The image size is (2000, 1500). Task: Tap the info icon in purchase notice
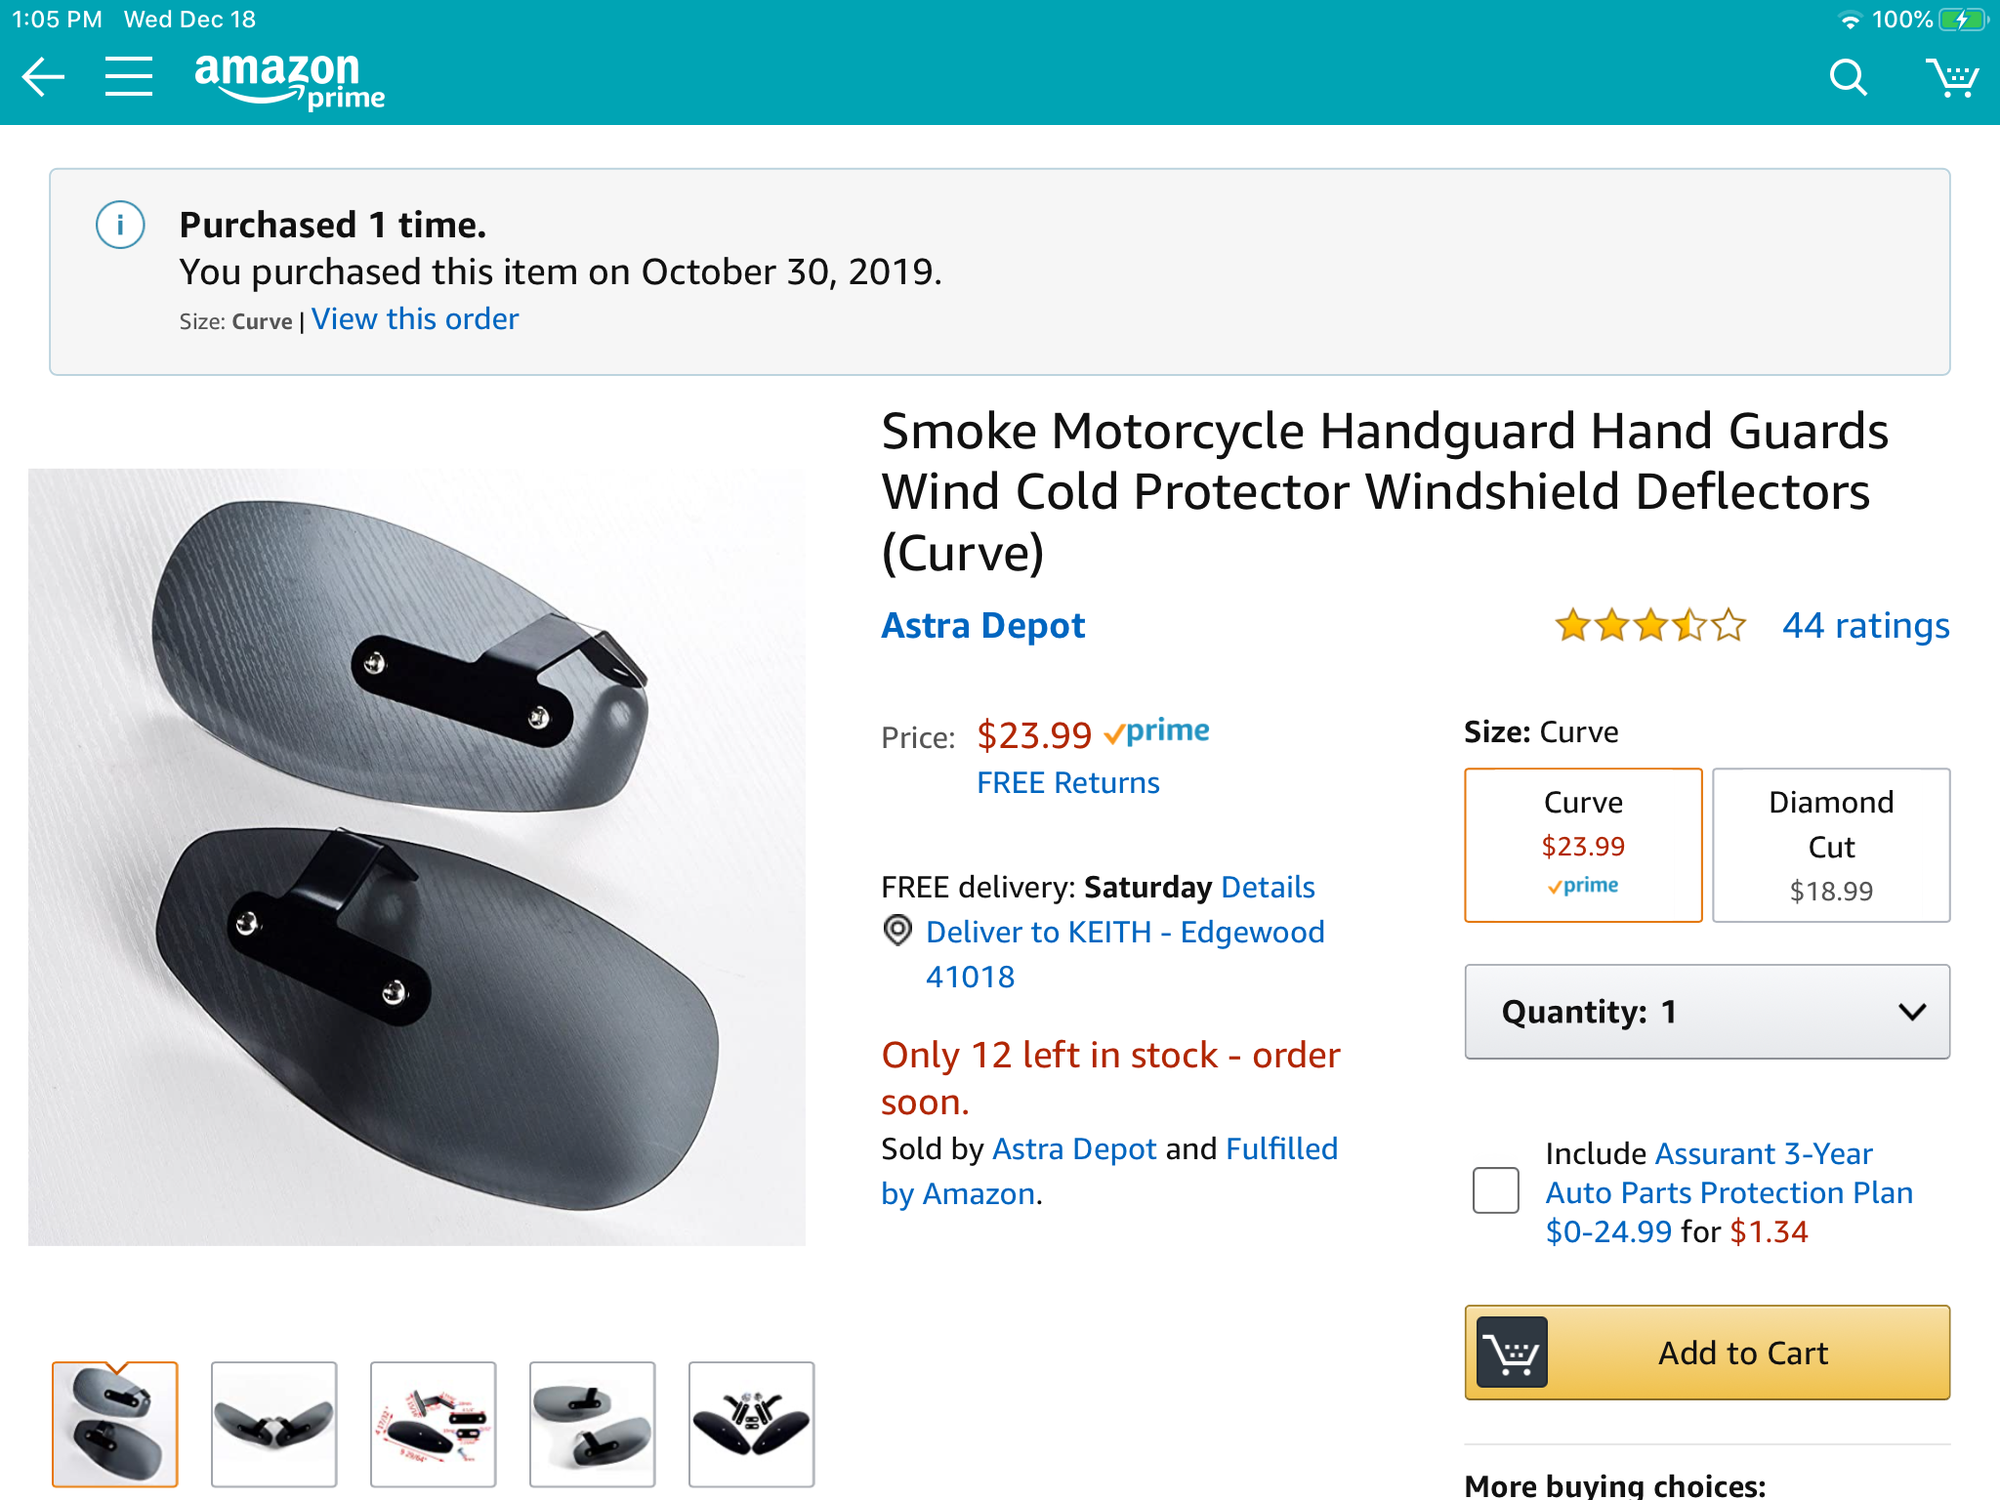point(120,225)
